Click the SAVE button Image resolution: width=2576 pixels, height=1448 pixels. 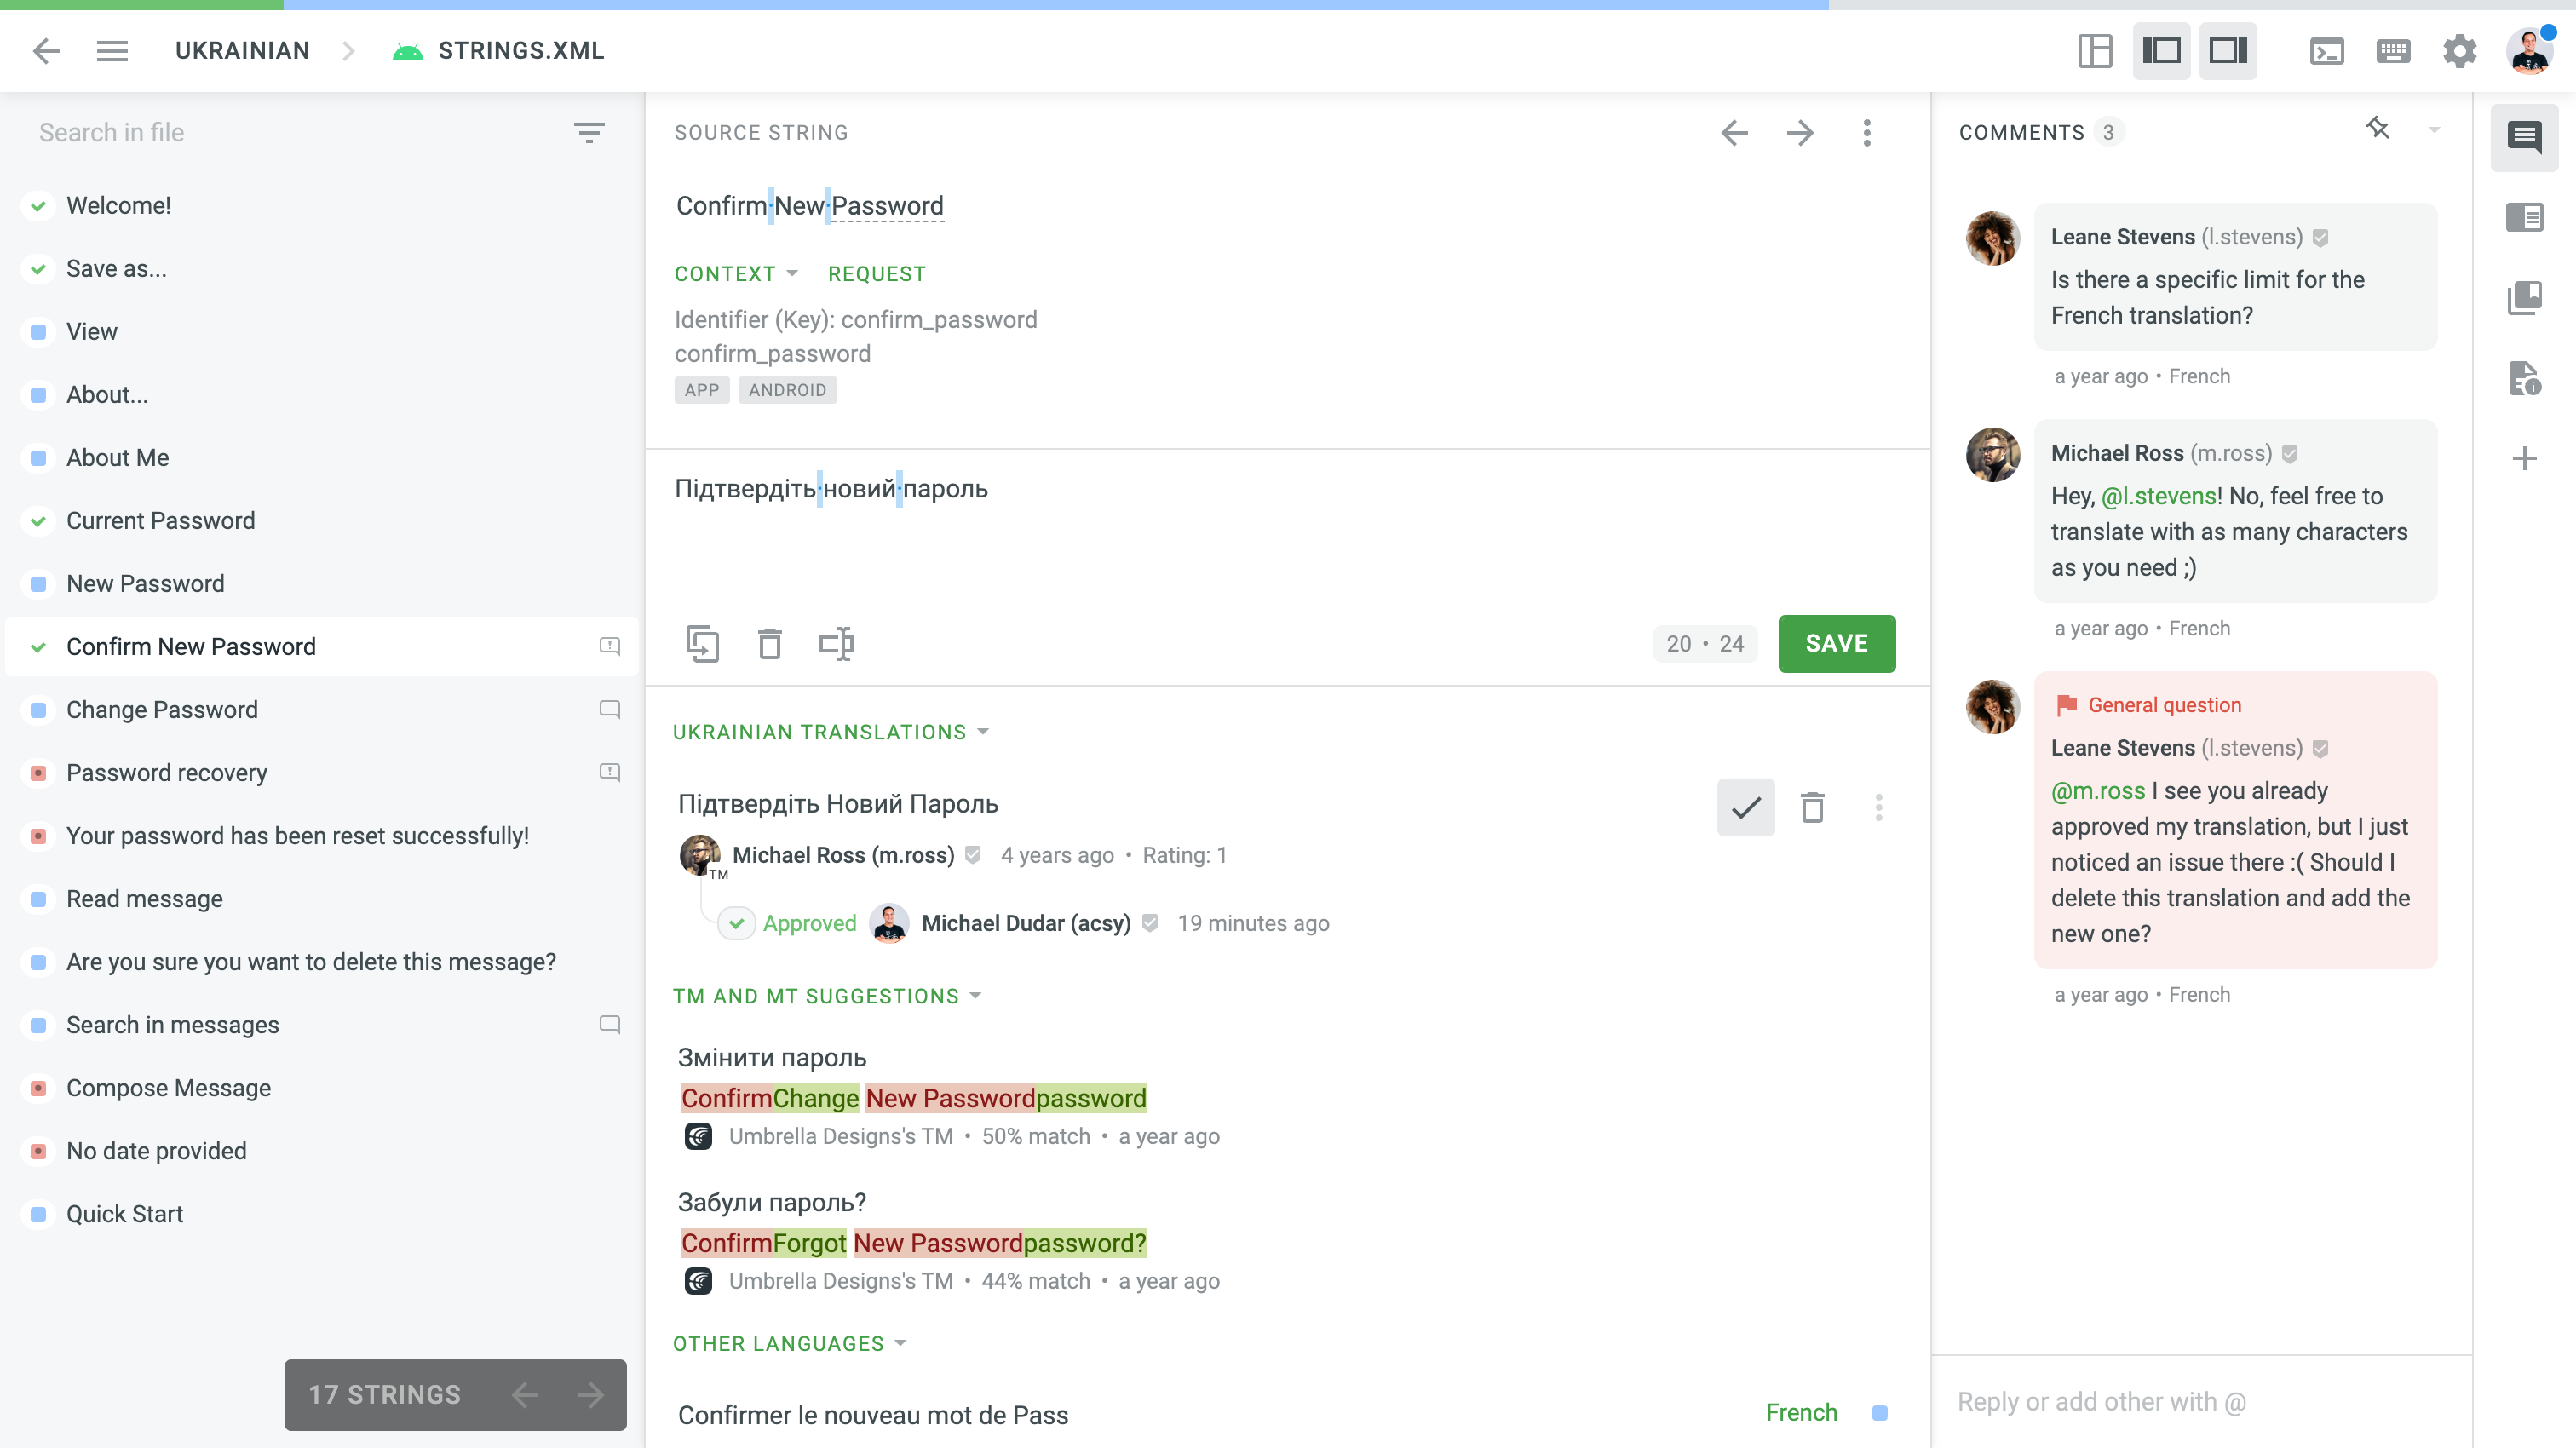click(1836, 644)
